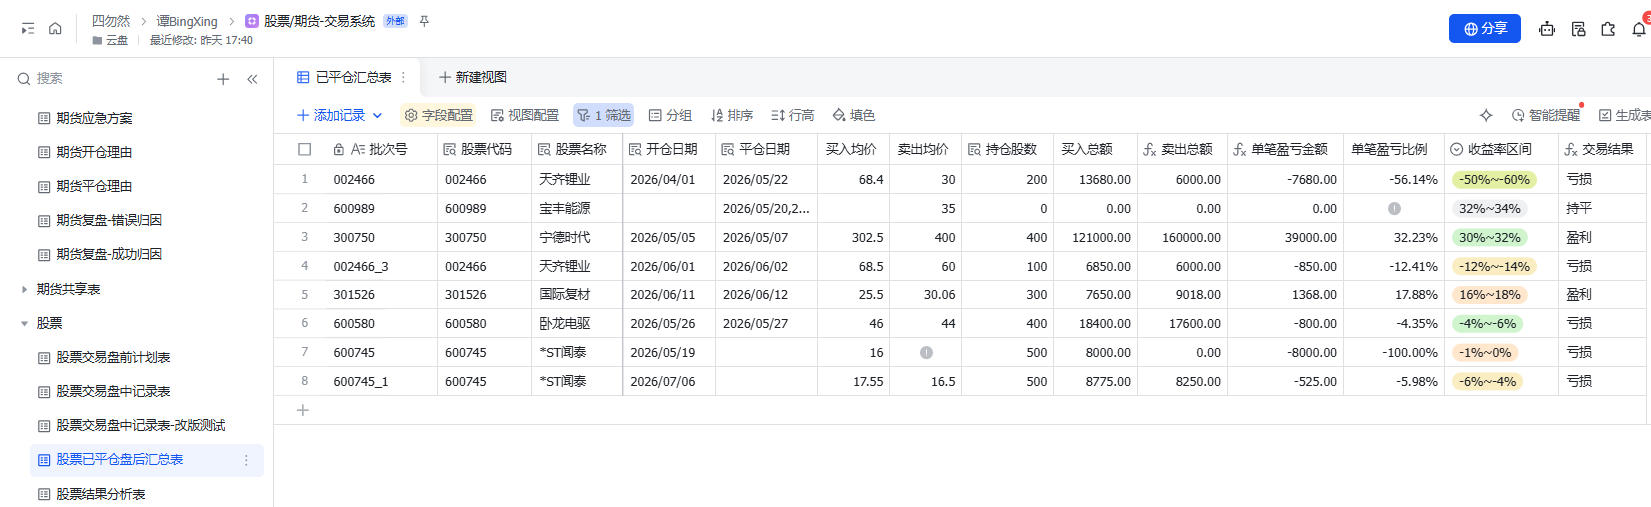The width and height of the screenshot is (1651, 507).
Task: Go to 四勿然 breadcrumb link
Action: point(111,21)
